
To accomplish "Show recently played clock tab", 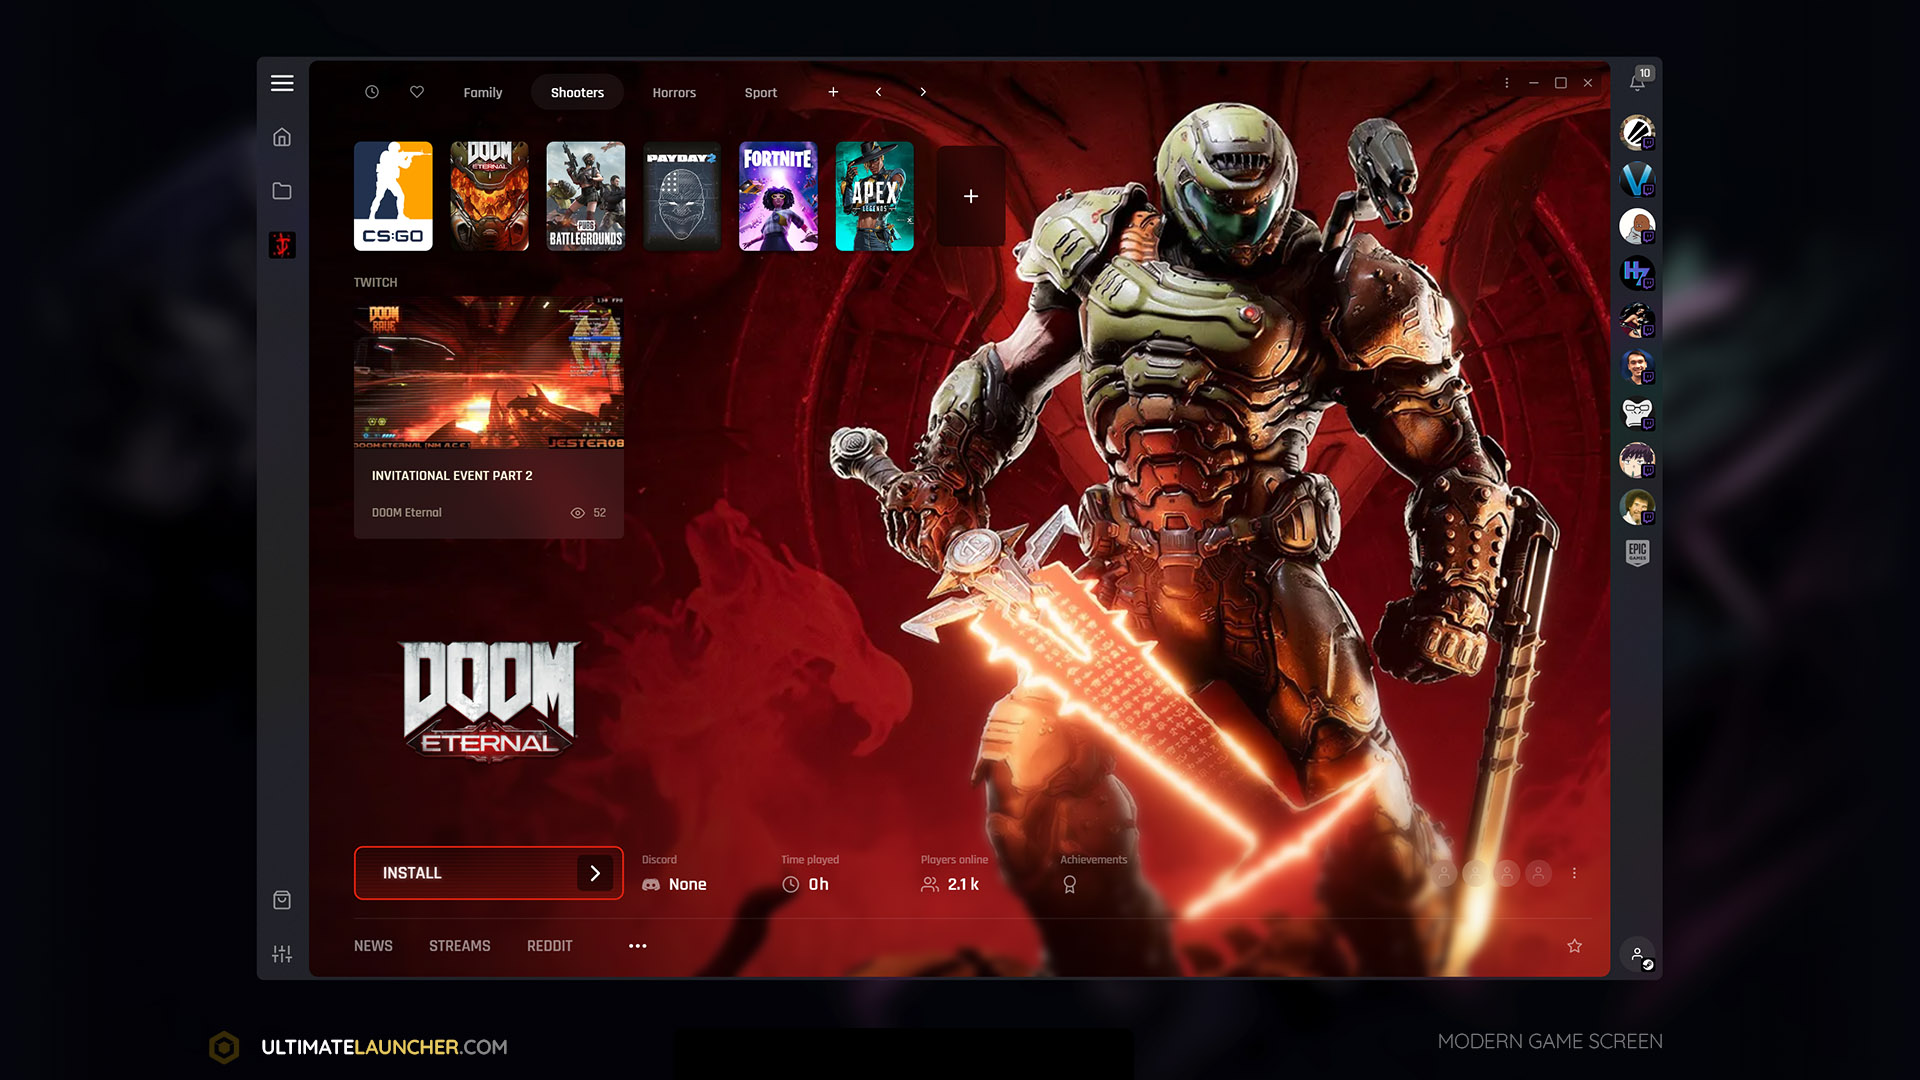I will pyautogui.click(x=372, y=92).
